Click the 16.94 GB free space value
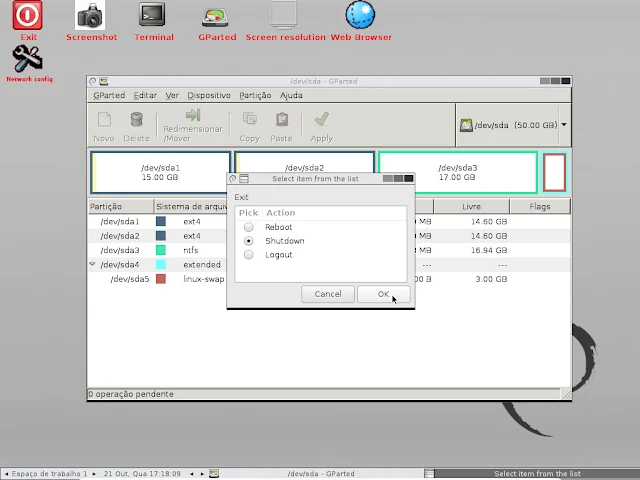 click(489, 250)
